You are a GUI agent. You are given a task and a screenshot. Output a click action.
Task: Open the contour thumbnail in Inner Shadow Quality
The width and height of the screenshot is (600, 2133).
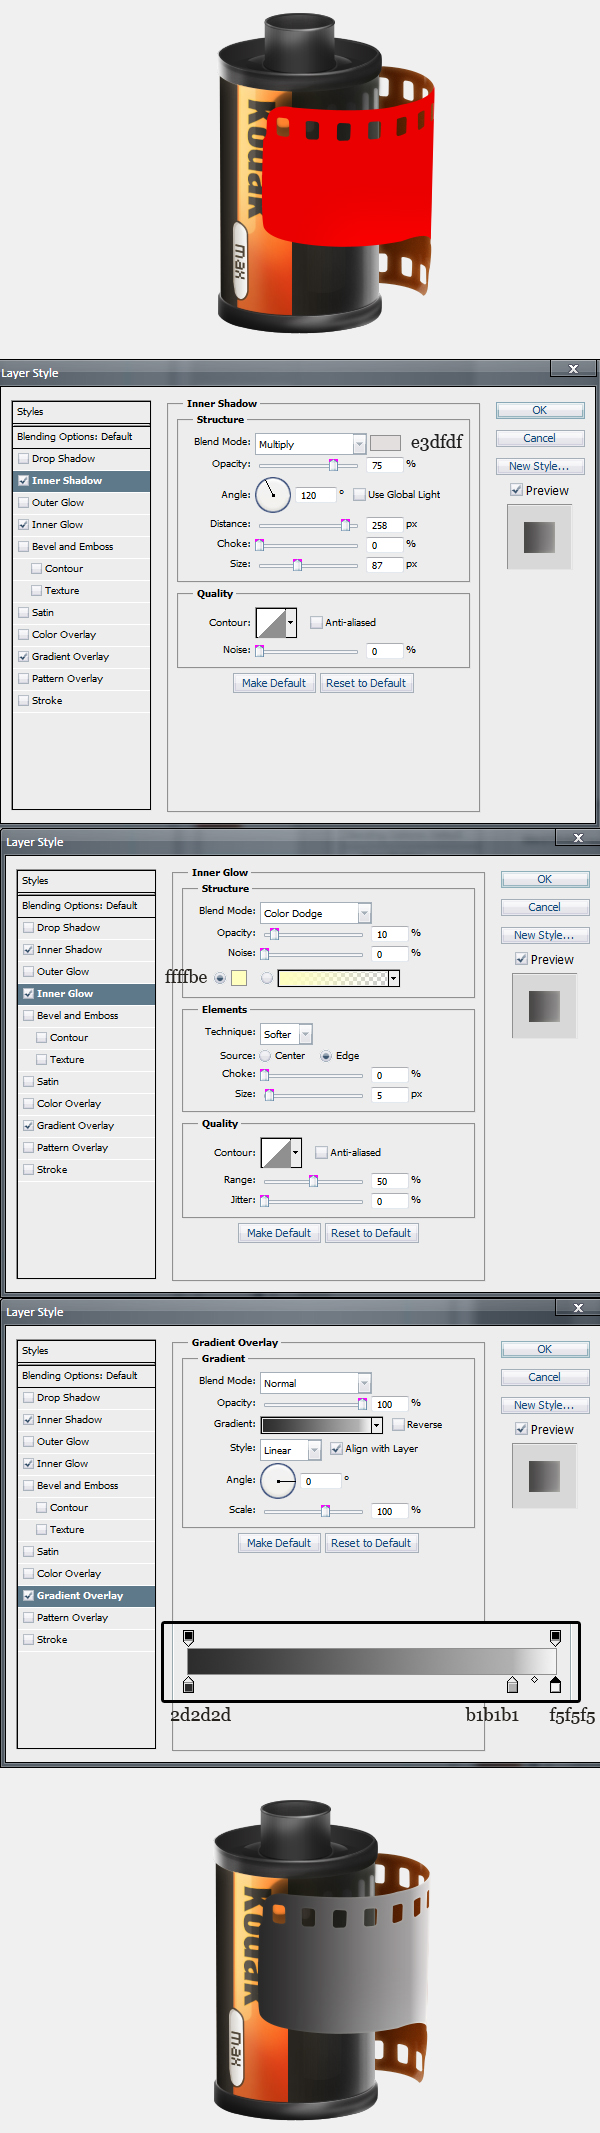tap(276, 622)
